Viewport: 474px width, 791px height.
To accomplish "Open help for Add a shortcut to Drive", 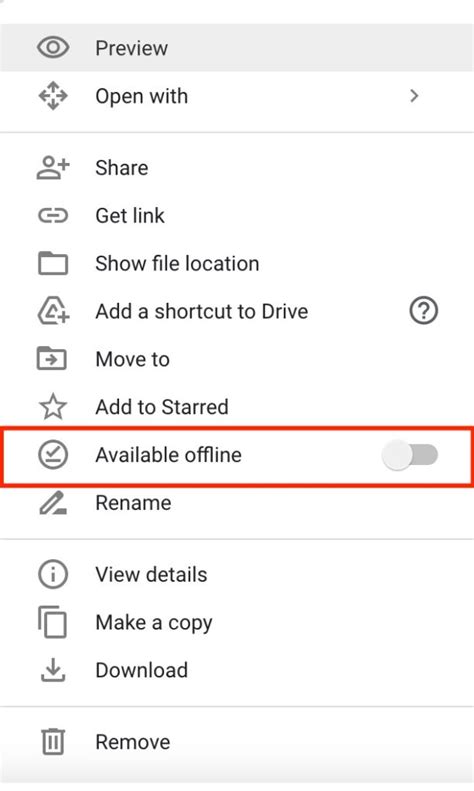I will coord(424,311).
